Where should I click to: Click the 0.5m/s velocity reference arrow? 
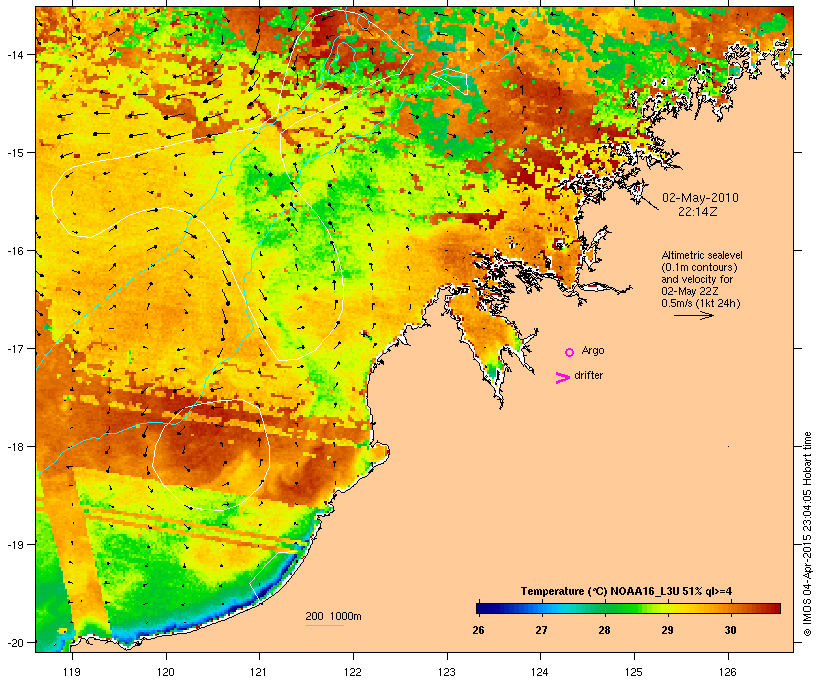693,315
